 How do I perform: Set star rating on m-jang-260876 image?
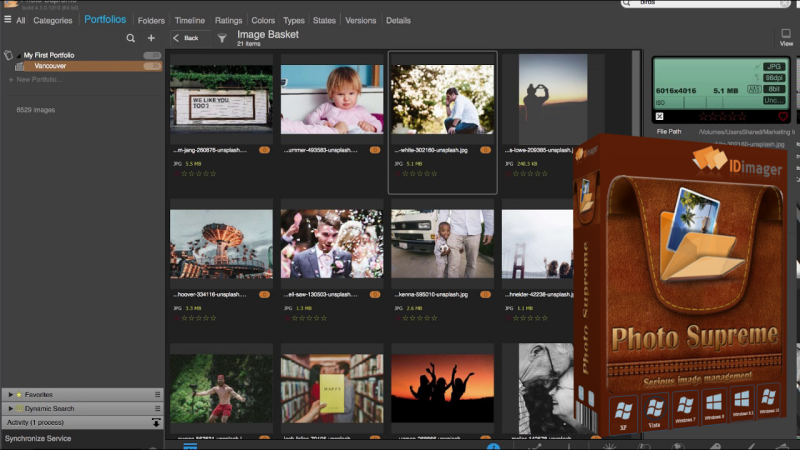click(x=199, y=174)
